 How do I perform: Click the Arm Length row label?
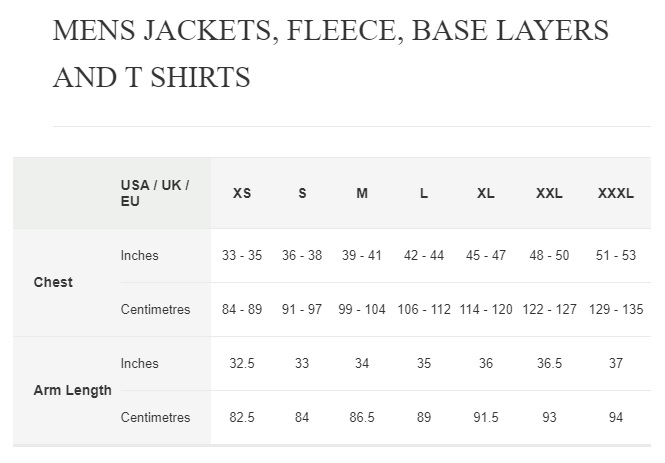click(x=73, y=390)
